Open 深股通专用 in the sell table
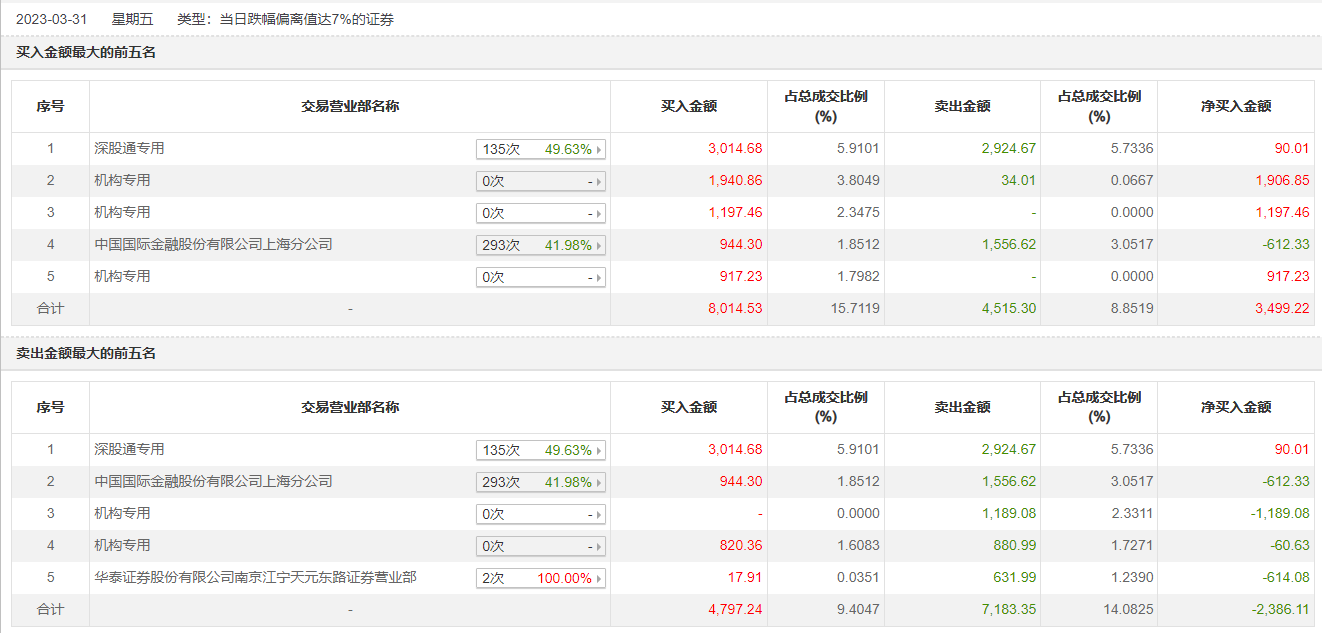The height and width of the screenshot is (633, 1322). click(129, 449)
